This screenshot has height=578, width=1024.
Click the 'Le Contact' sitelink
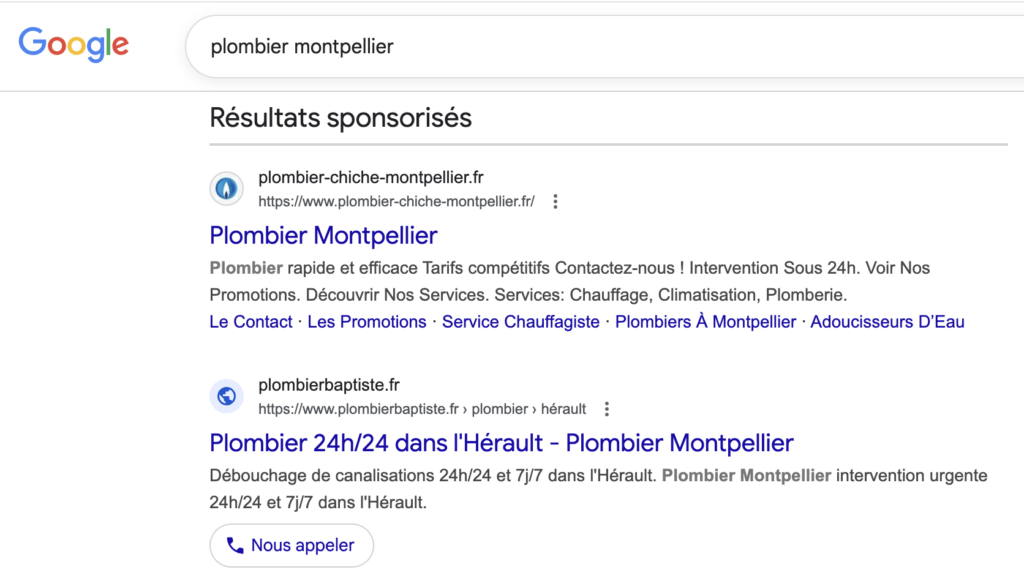[250, 321]
